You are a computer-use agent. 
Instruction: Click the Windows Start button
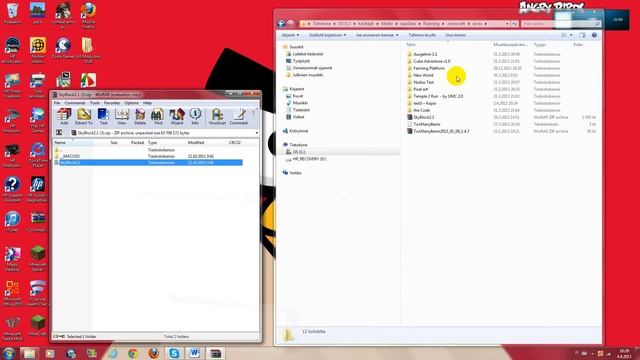(9, 353)
